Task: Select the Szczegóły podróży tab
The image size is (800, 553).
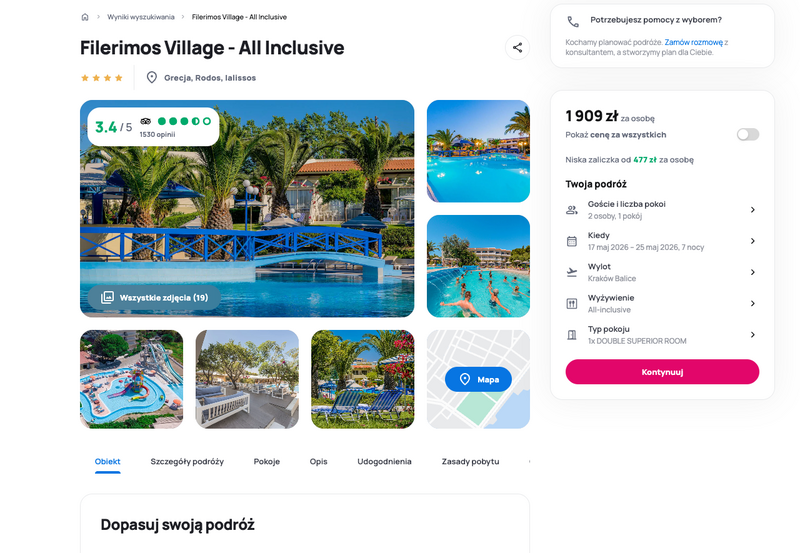Action: tap(187, 461)
